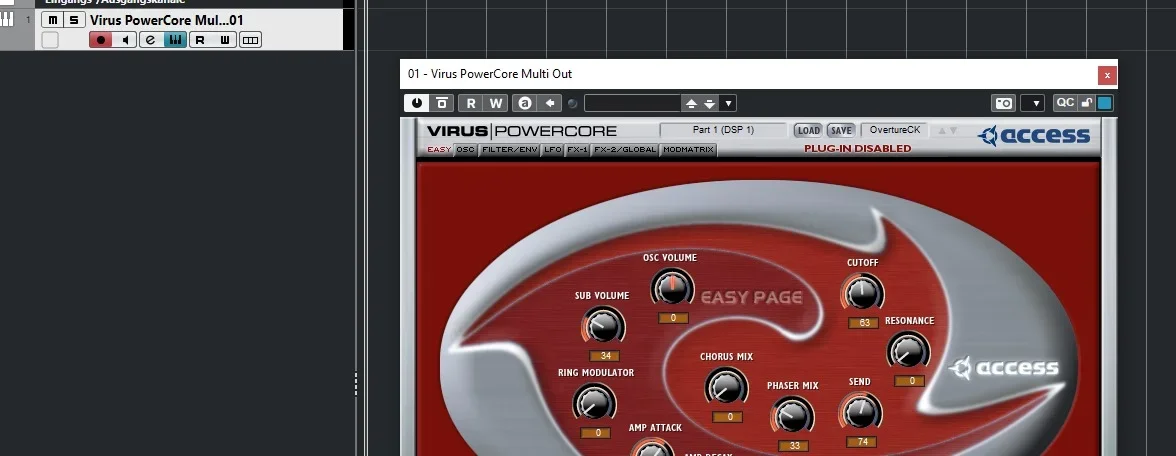Image resolution: width=1176 pixels, height=456 pixels.
Task: Open the preset management dropdown
Action: click(728, 103)
